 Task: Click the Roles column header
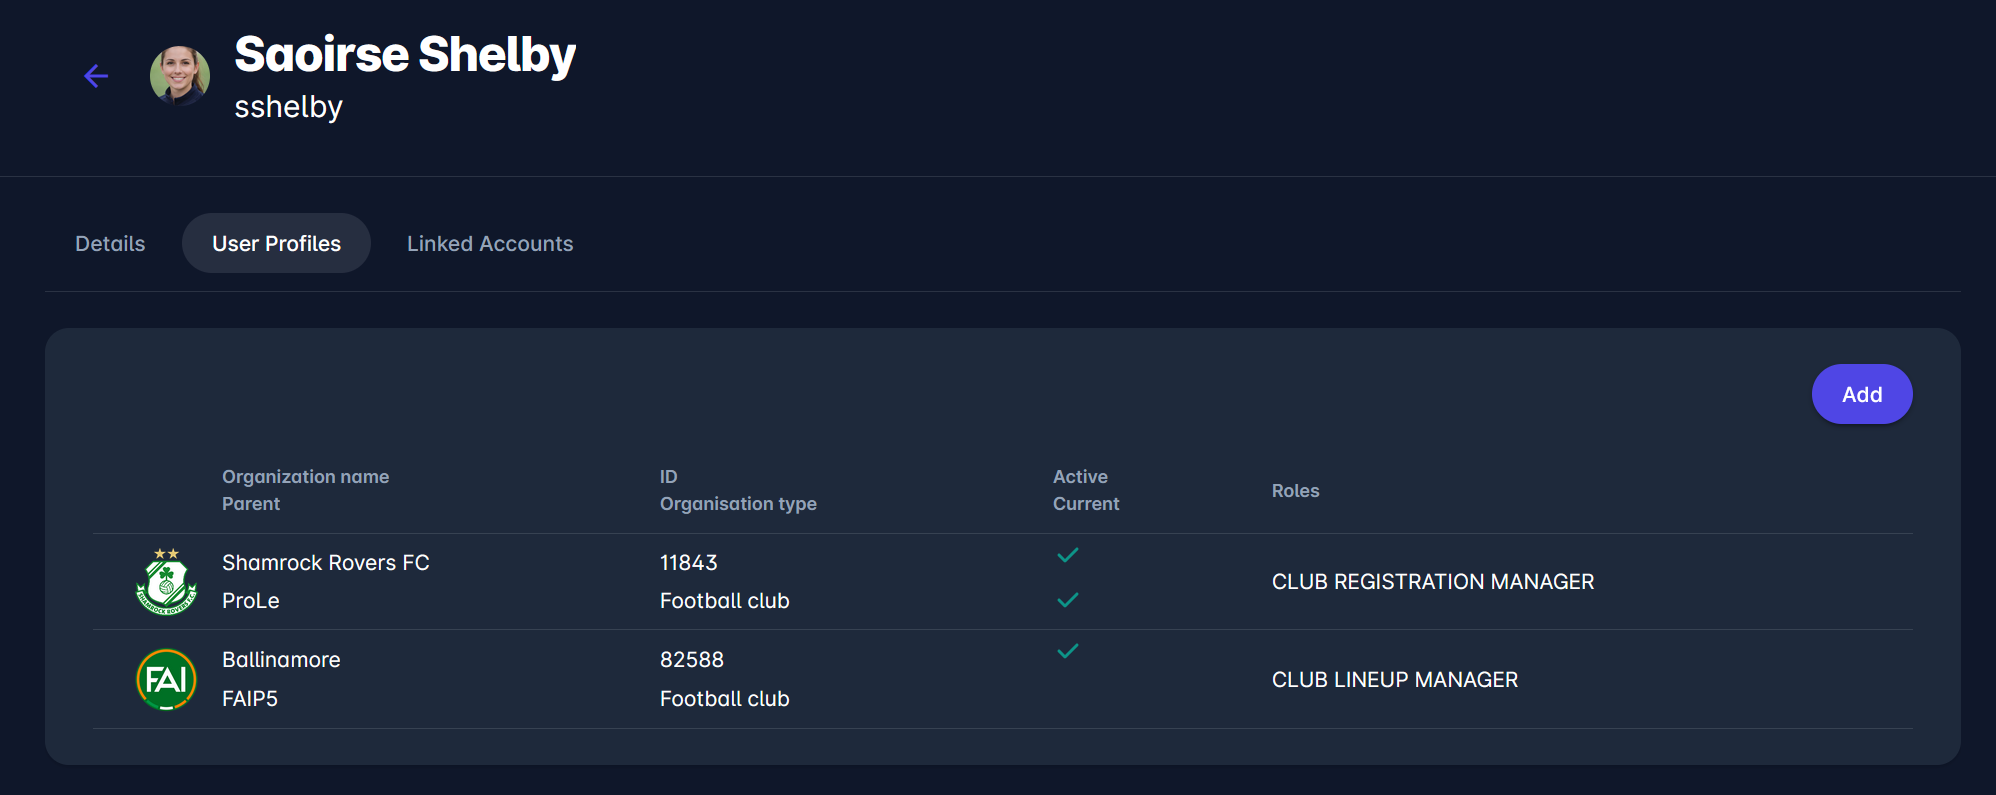[x=1295, y=491]
